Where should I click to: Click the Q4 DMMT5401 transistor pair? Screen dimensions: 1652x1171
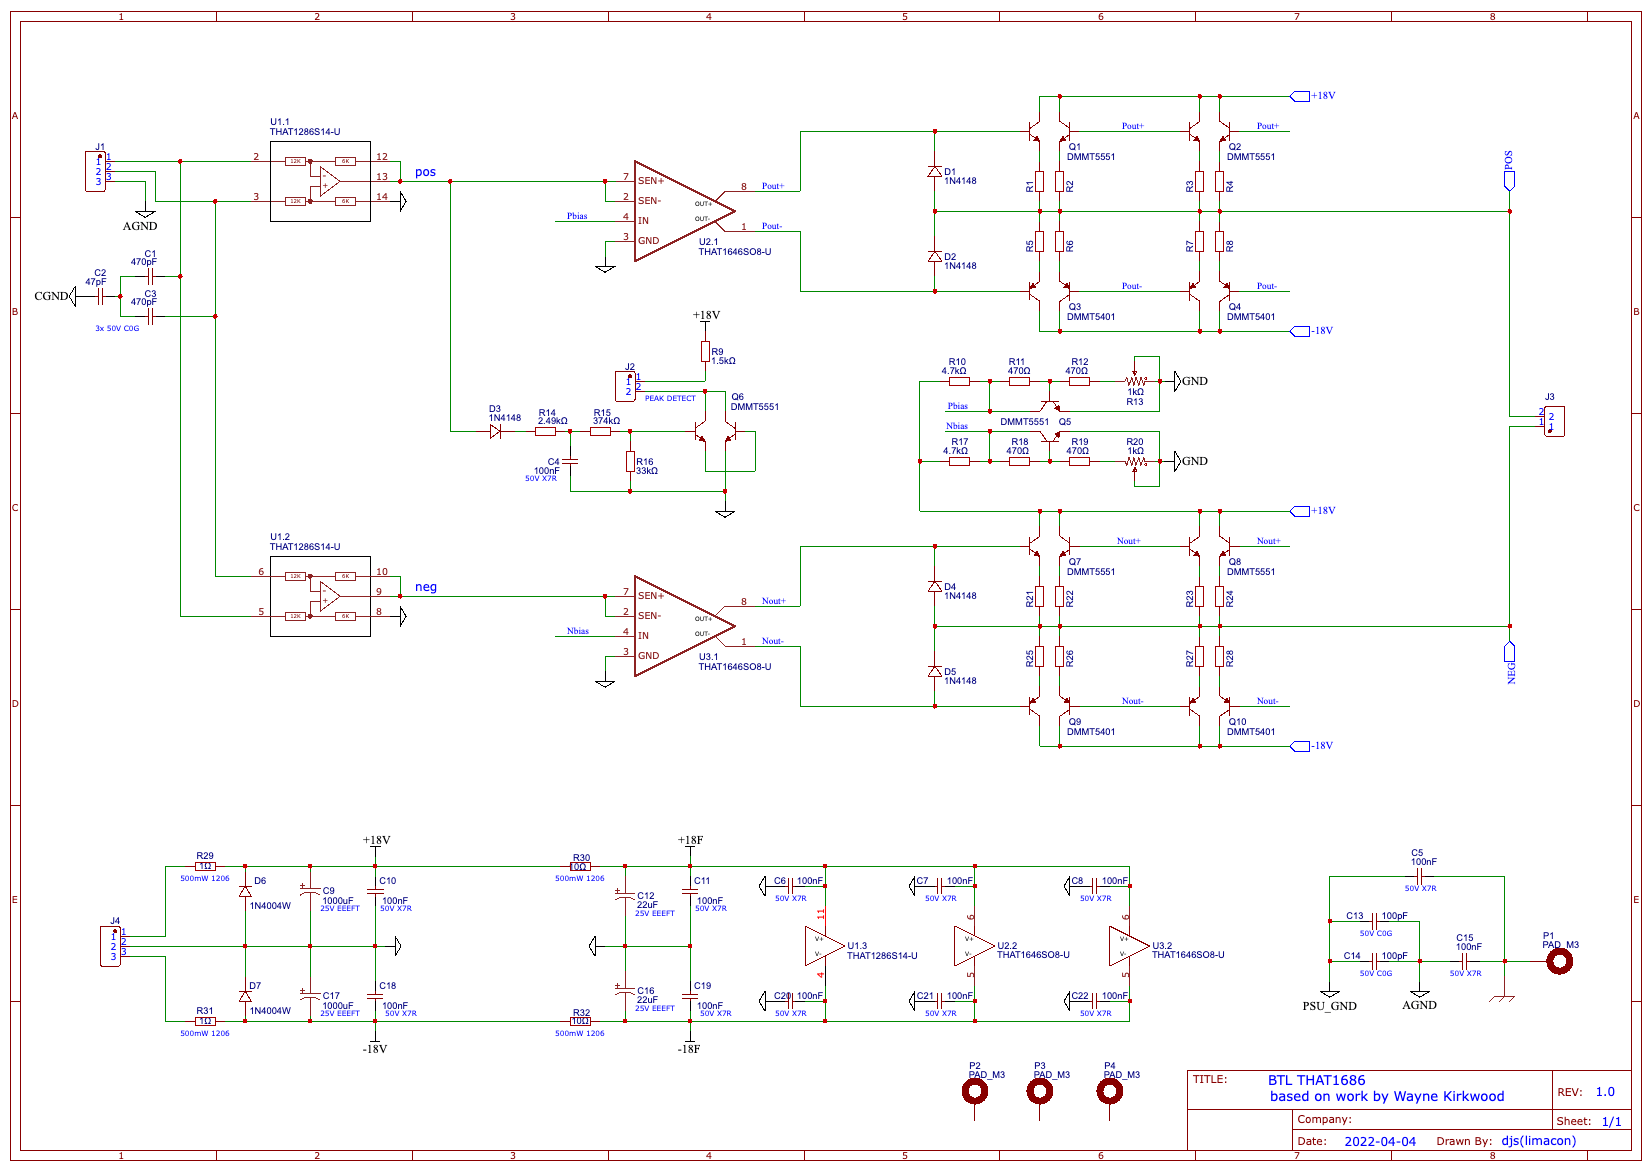1209,291
